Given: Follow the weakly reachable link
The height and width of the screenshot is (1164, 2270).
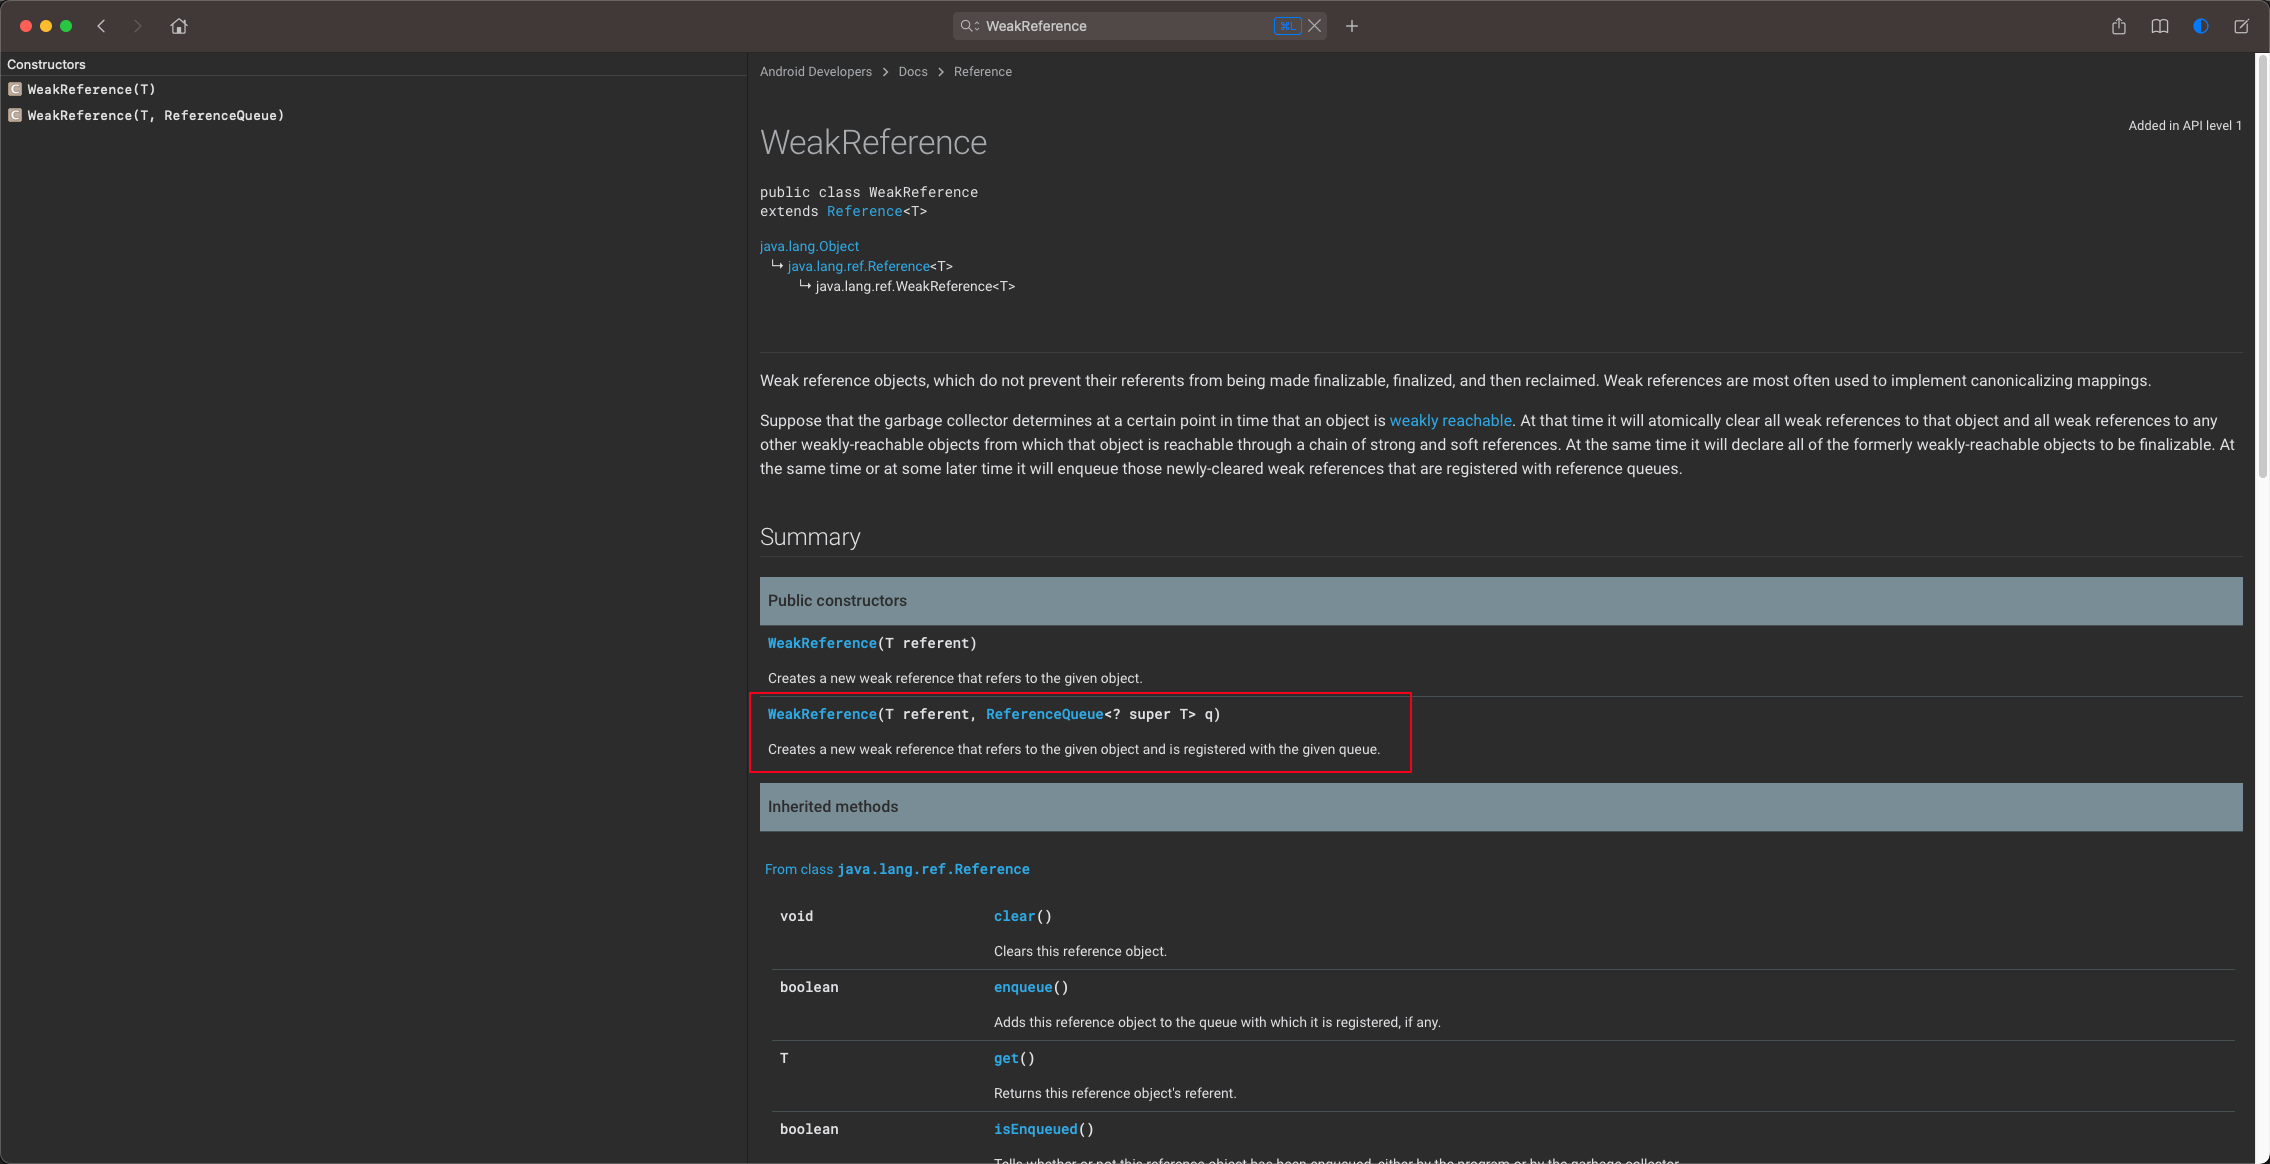Looking at the screenshot, I should pyautogui.click(x=1450, y=421).
